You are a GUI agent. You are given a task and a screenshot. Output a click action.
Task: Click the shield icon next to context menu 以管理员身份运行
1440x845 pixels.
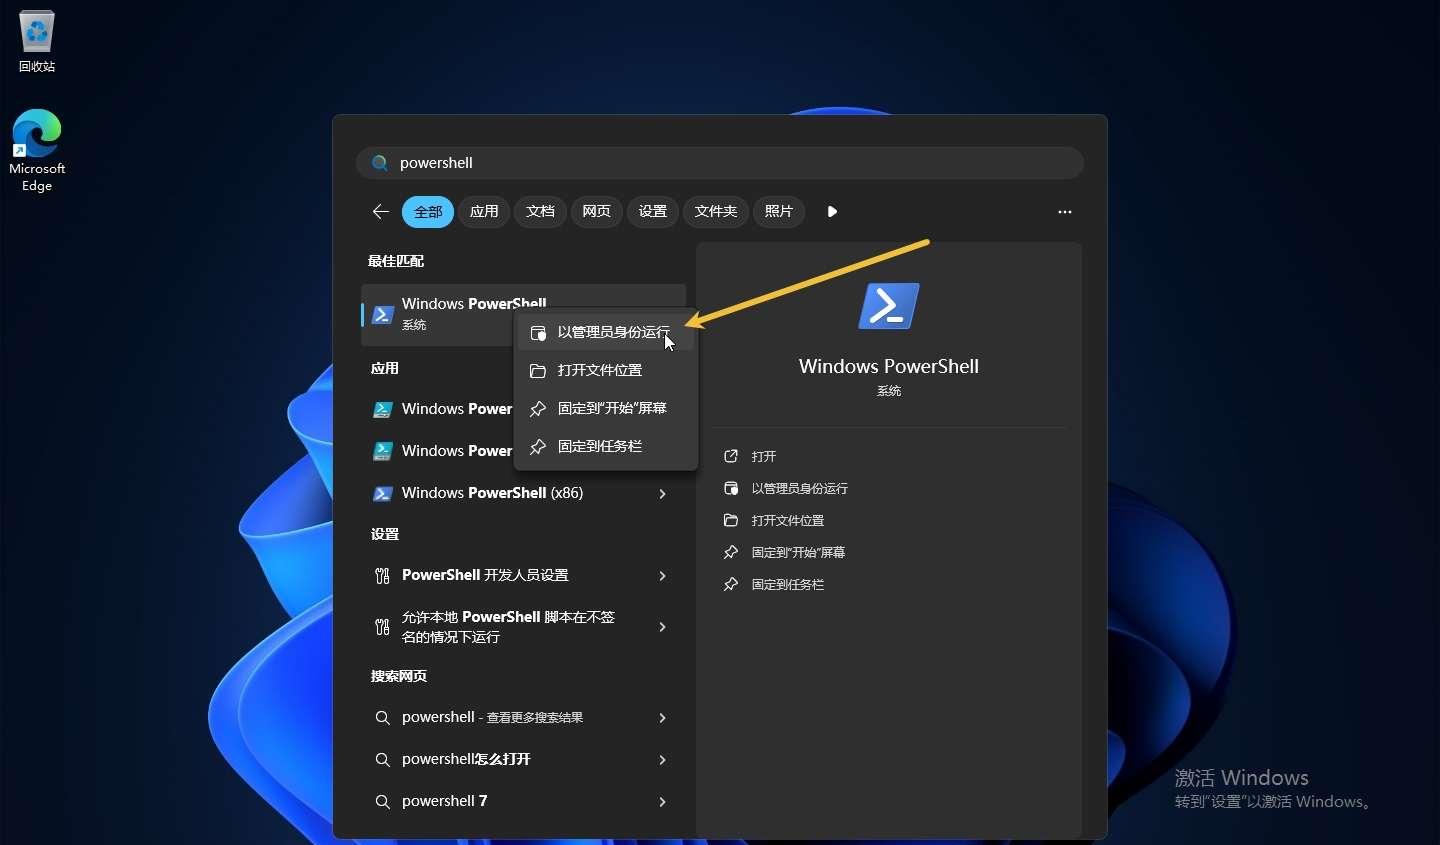click(x=538, y=332)
